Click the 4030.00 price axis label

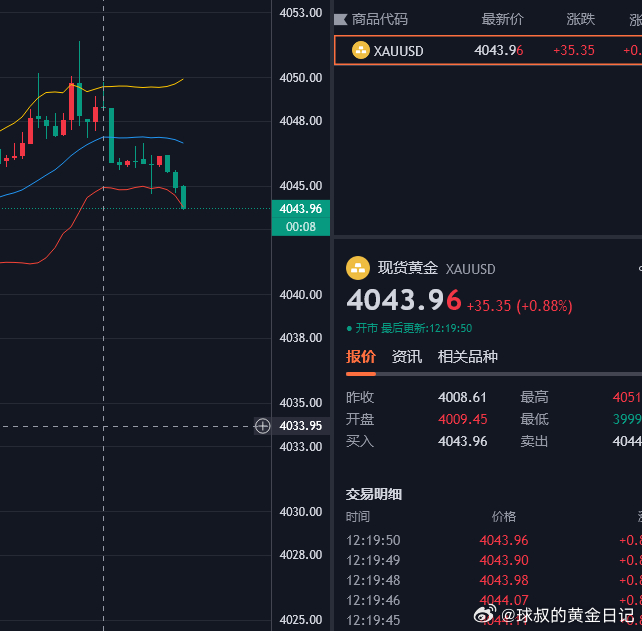(301, 512)
